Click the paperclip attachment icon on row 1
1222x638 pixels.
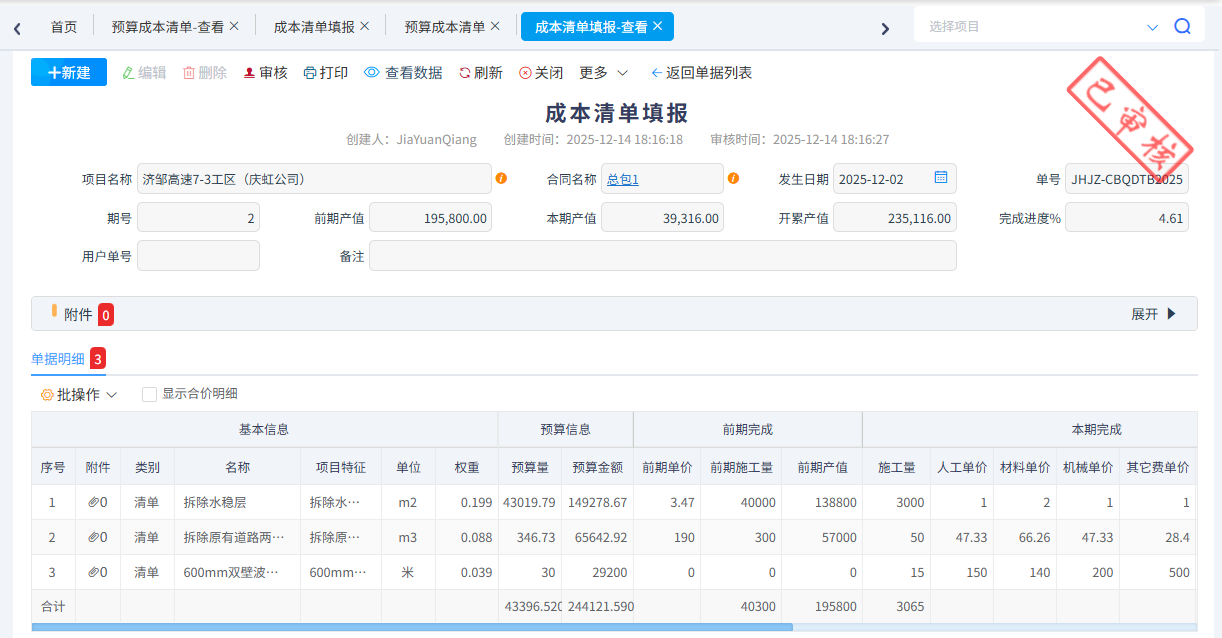tap(91, 502)
